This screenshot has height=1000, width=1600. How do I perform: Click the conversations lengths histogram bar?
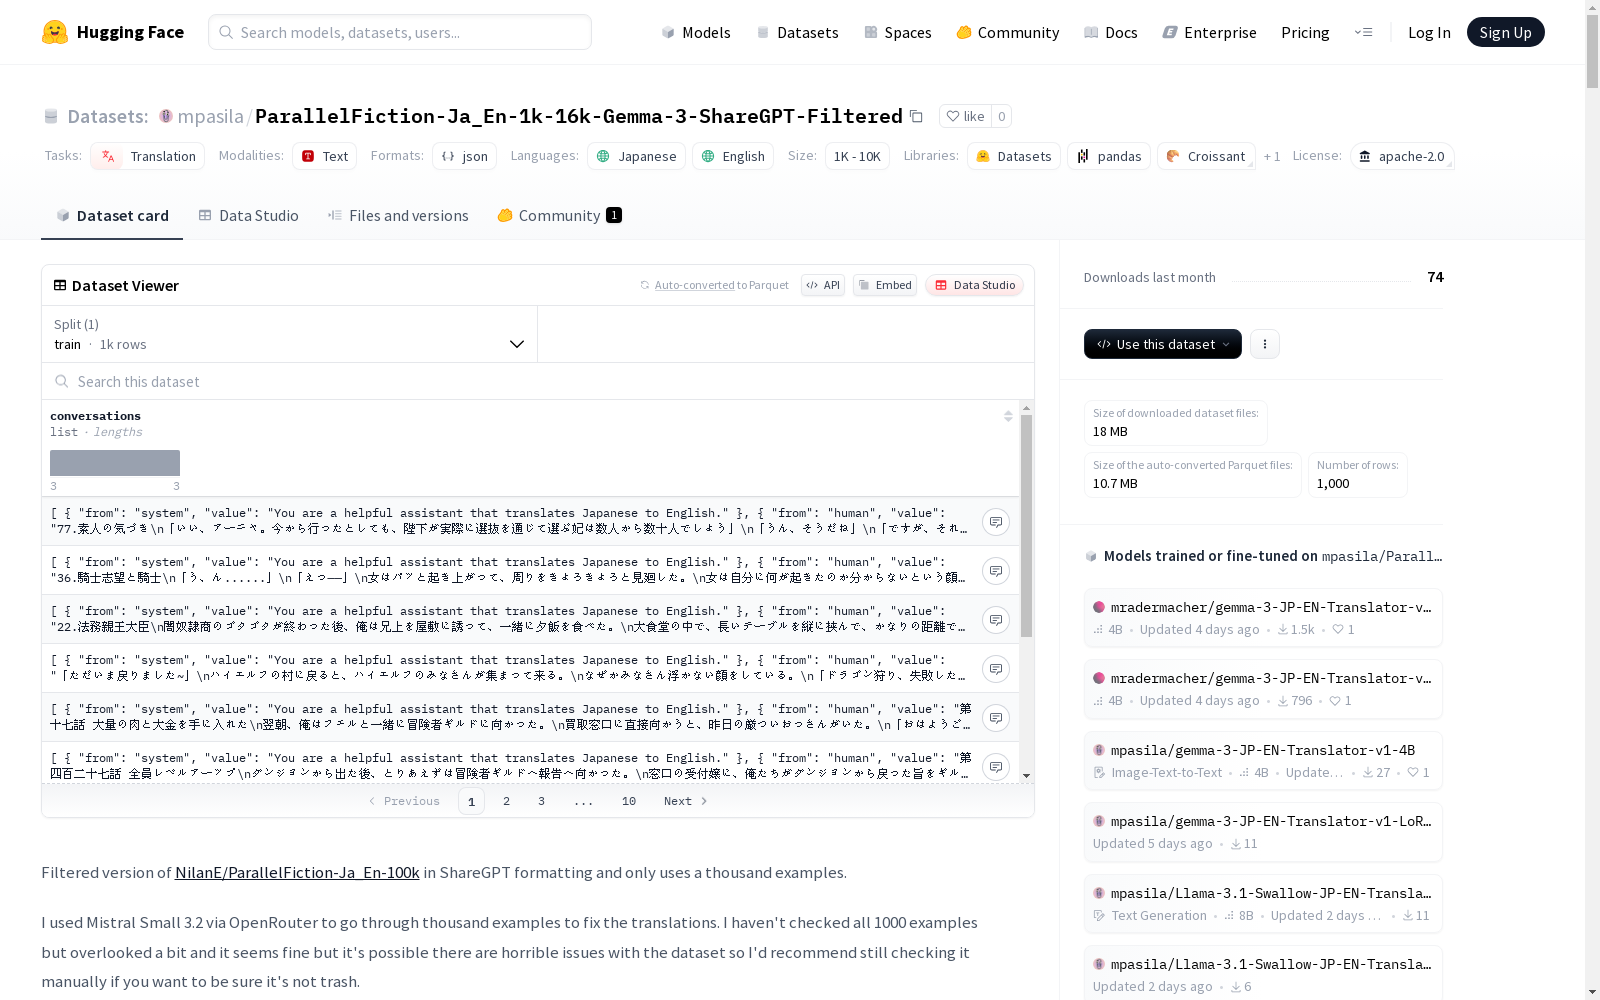point(115,463)
